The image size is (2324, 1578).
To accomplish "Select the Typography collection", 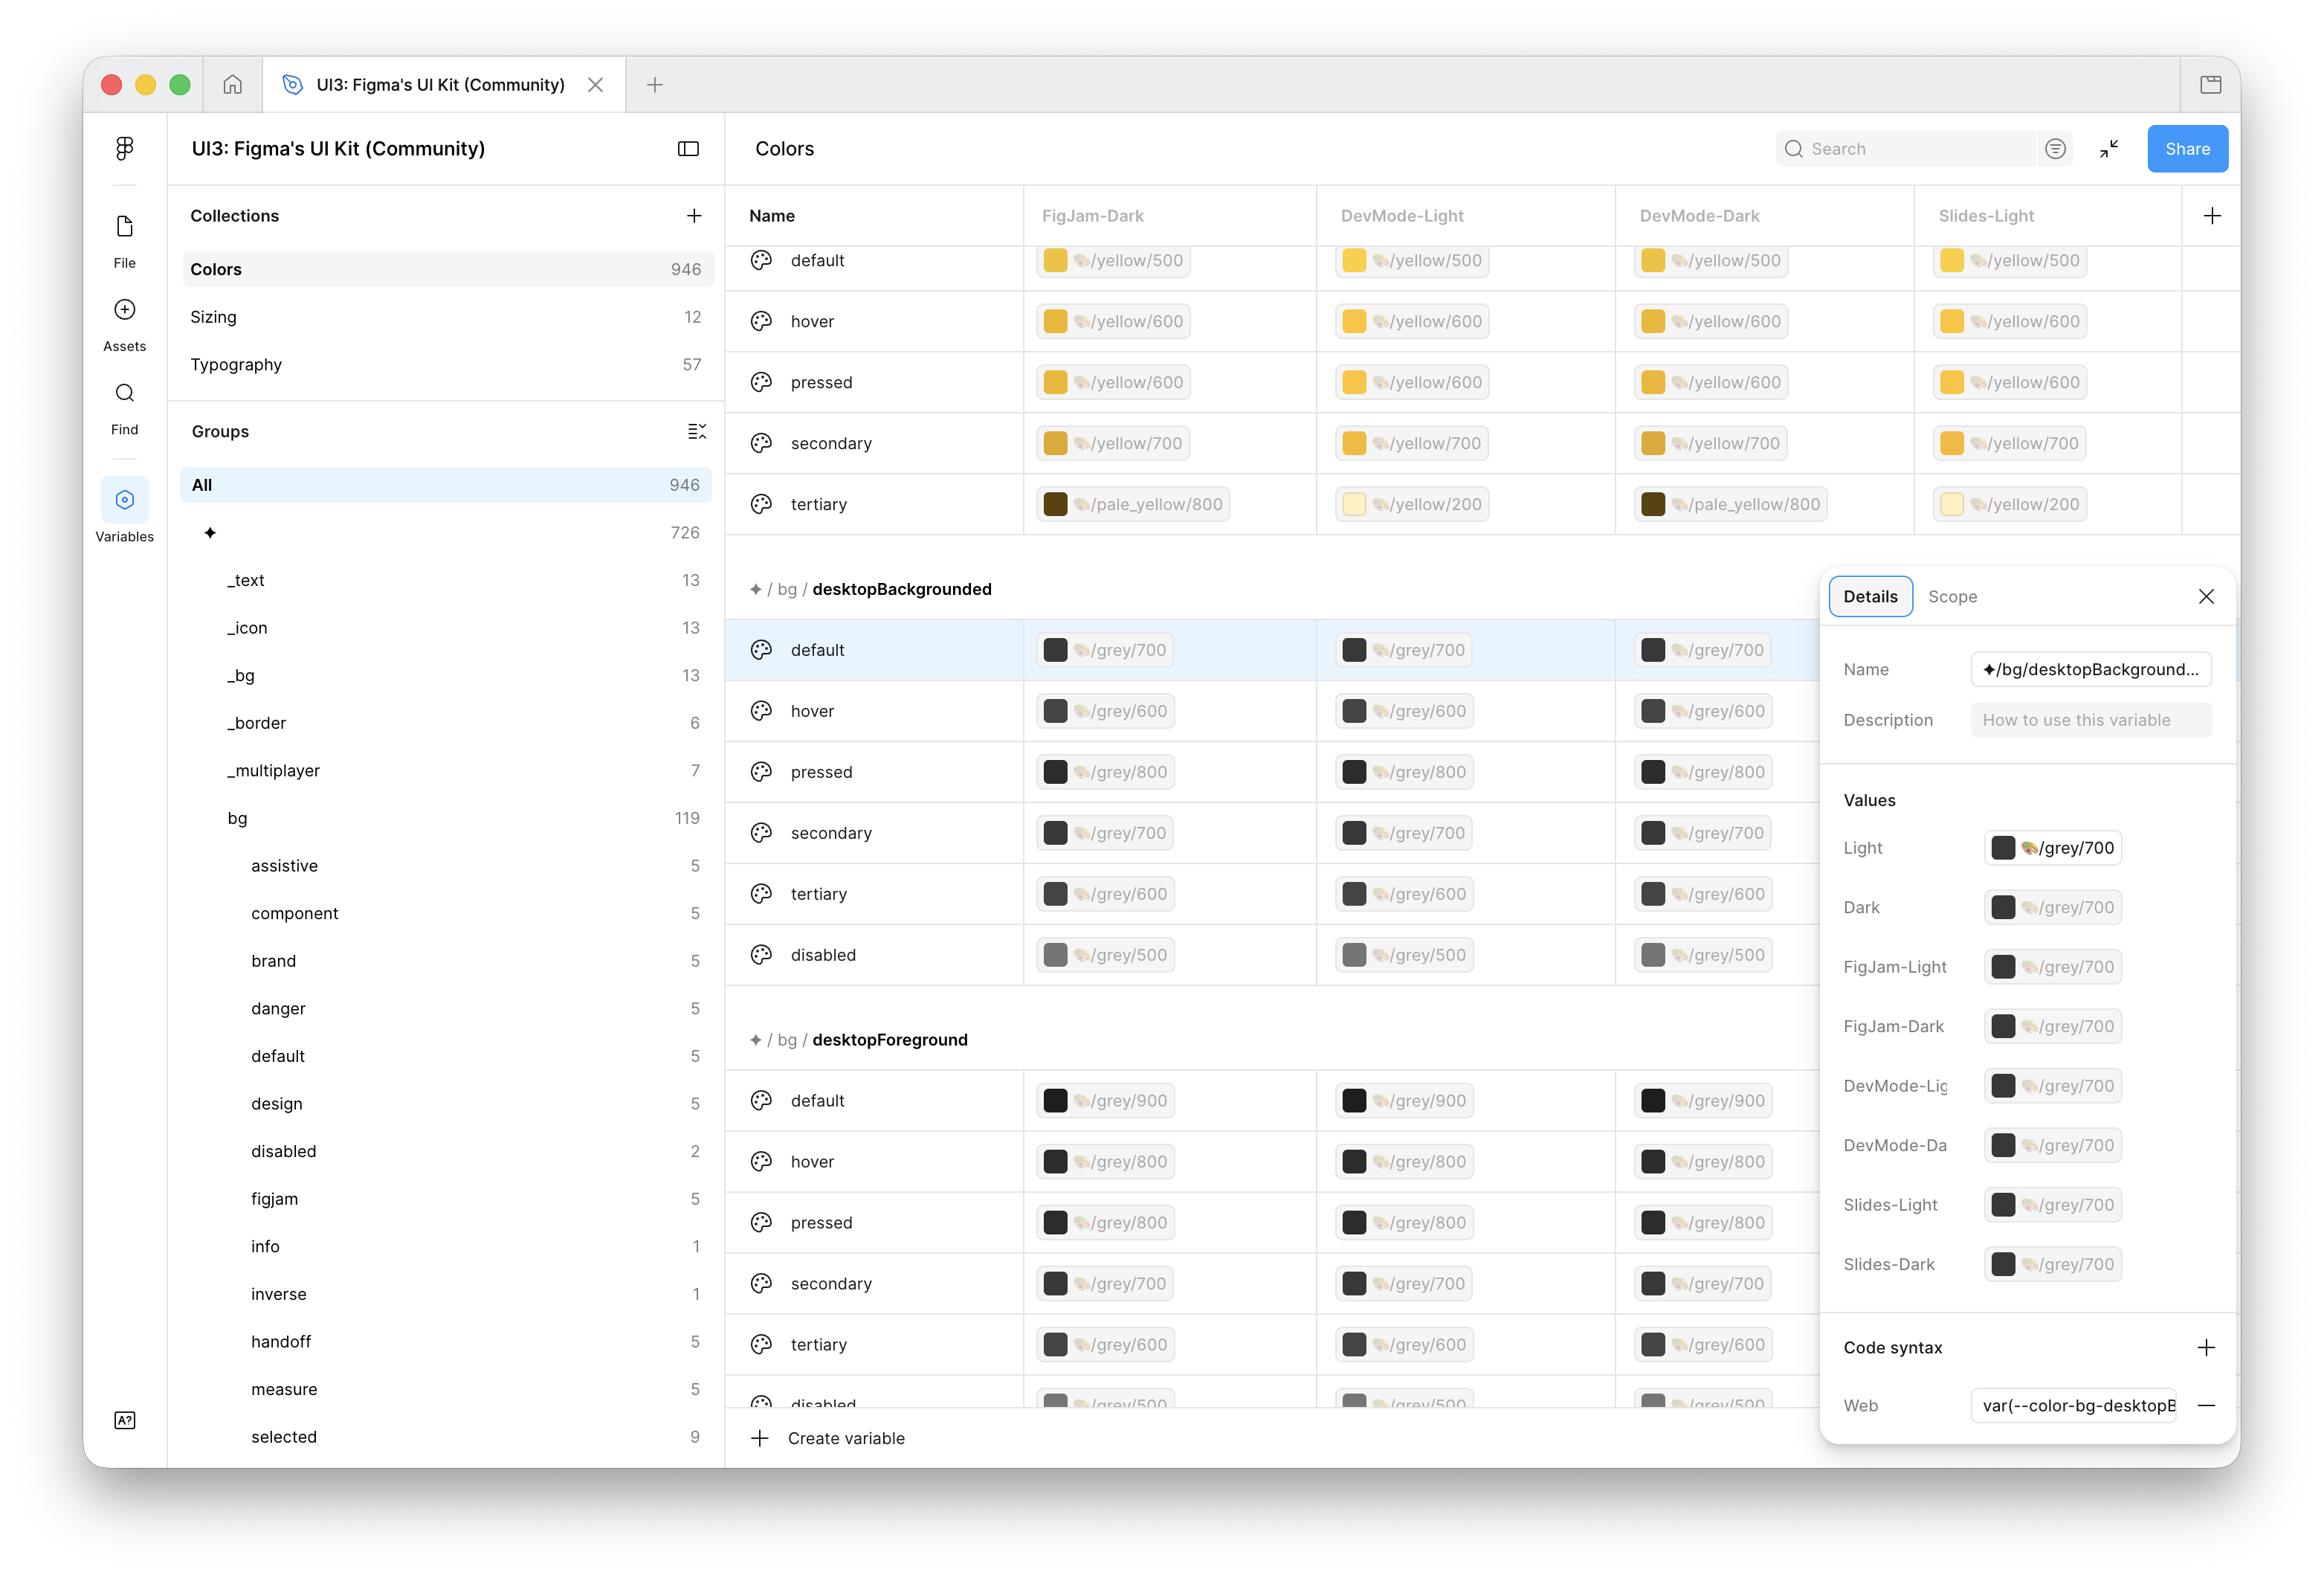I will (236, 364).
